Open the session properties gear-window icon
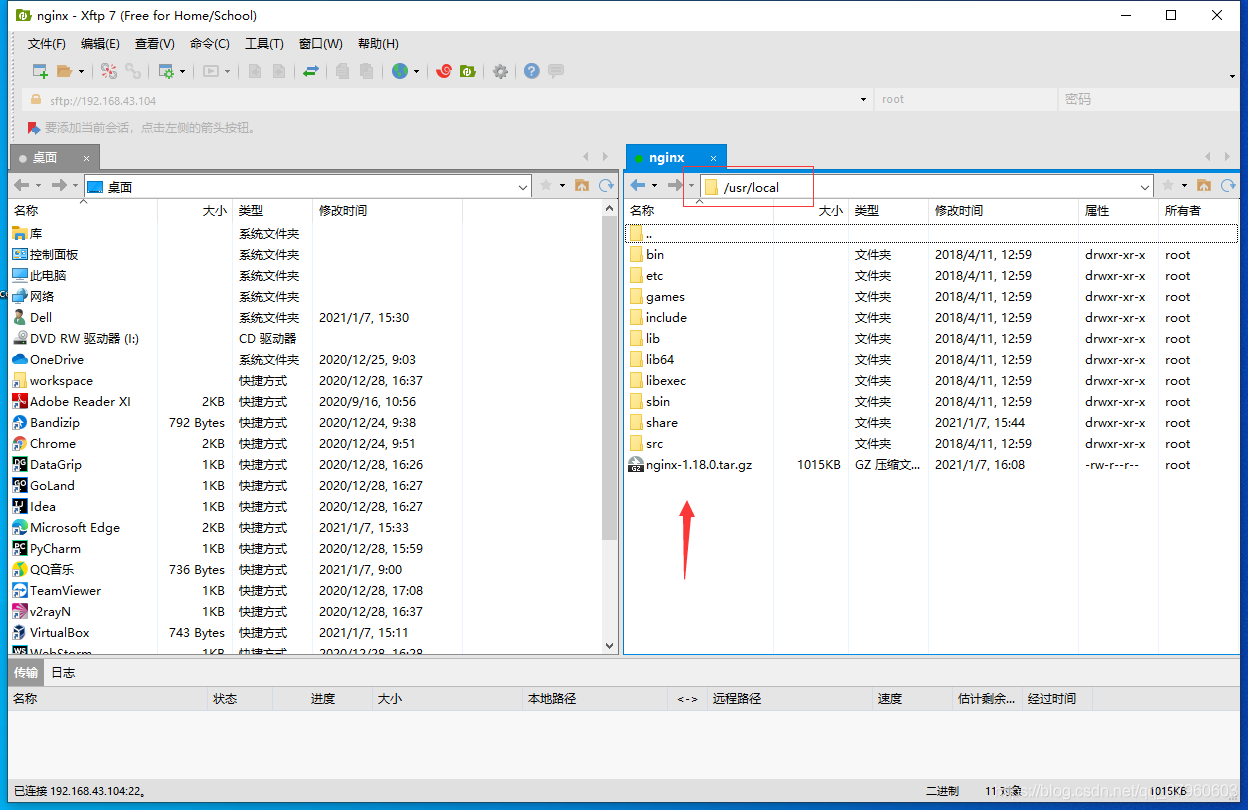Viewport: 1248px width, 810px height. [x=166, y=71]
